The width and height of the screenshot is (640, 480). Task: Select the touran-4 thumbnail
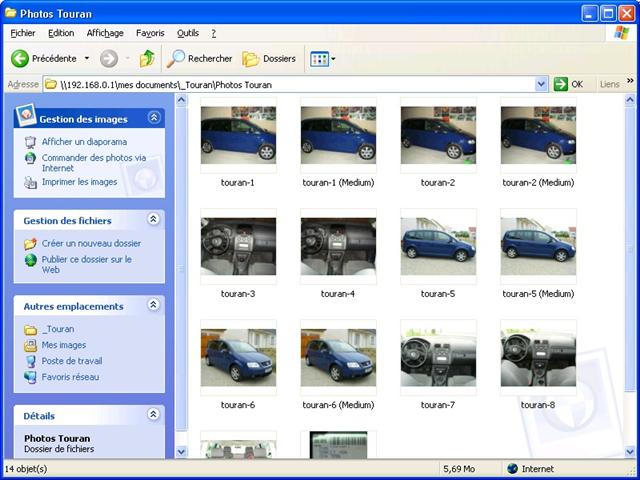[x=338, y=247]
